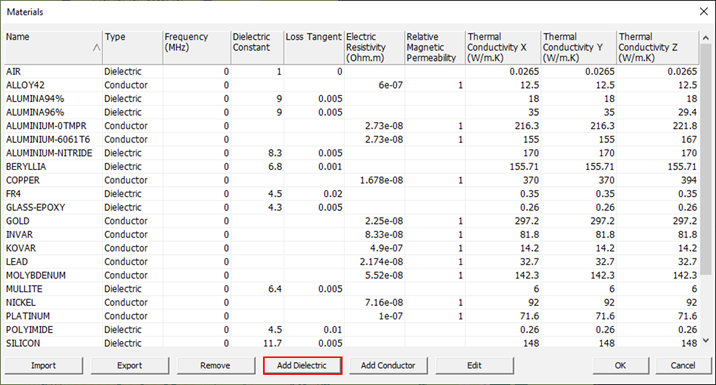Sort by Thermal Conductivity X header
This screenshot has width=716, height=385.
coord(503,47)
